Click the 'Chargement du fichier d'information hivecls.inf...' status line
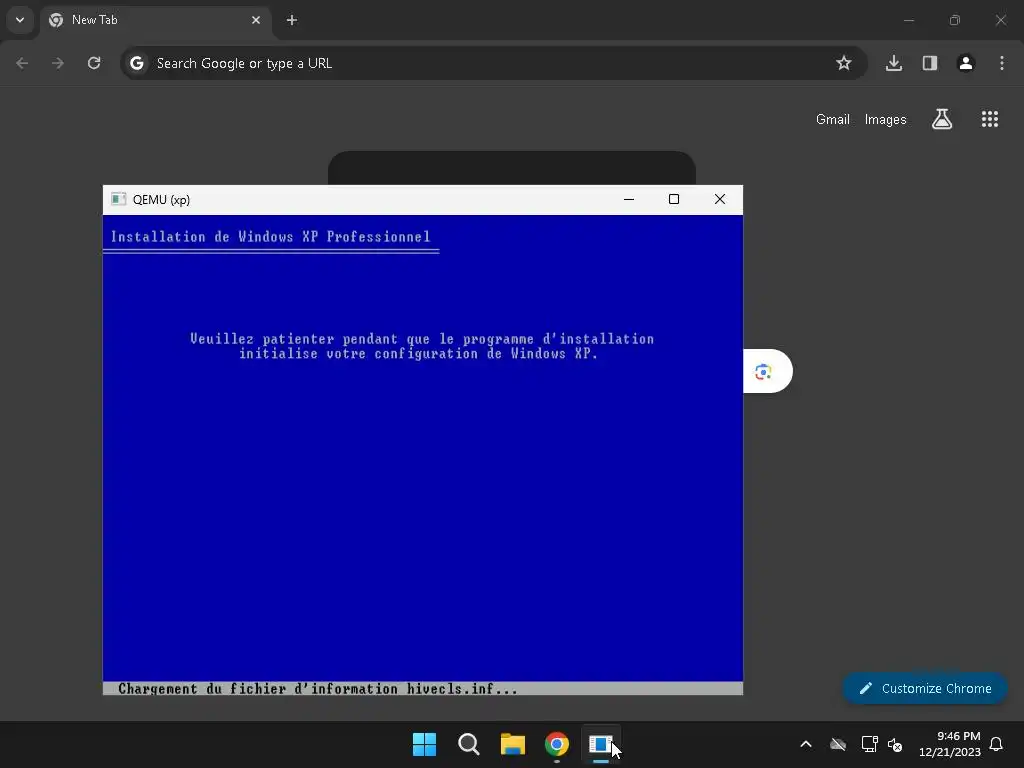The height and width of the screenshot is (768, 1024). (317, 688)
